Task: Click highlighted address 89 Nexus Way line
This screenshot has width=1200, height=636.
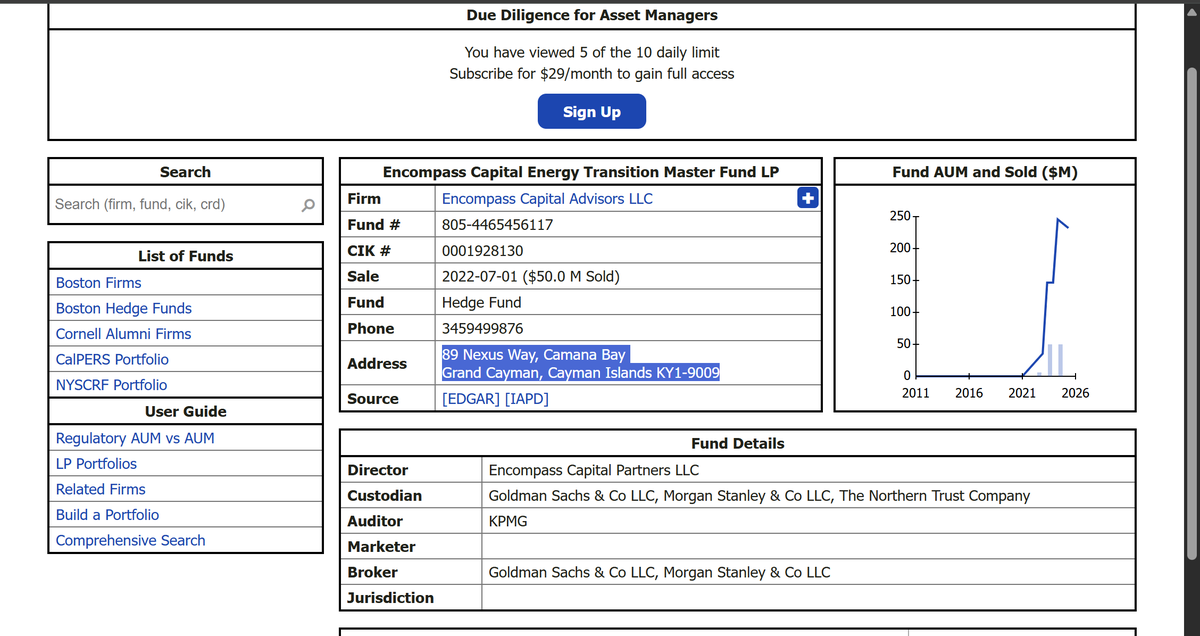Action: [x=534, y=354]
